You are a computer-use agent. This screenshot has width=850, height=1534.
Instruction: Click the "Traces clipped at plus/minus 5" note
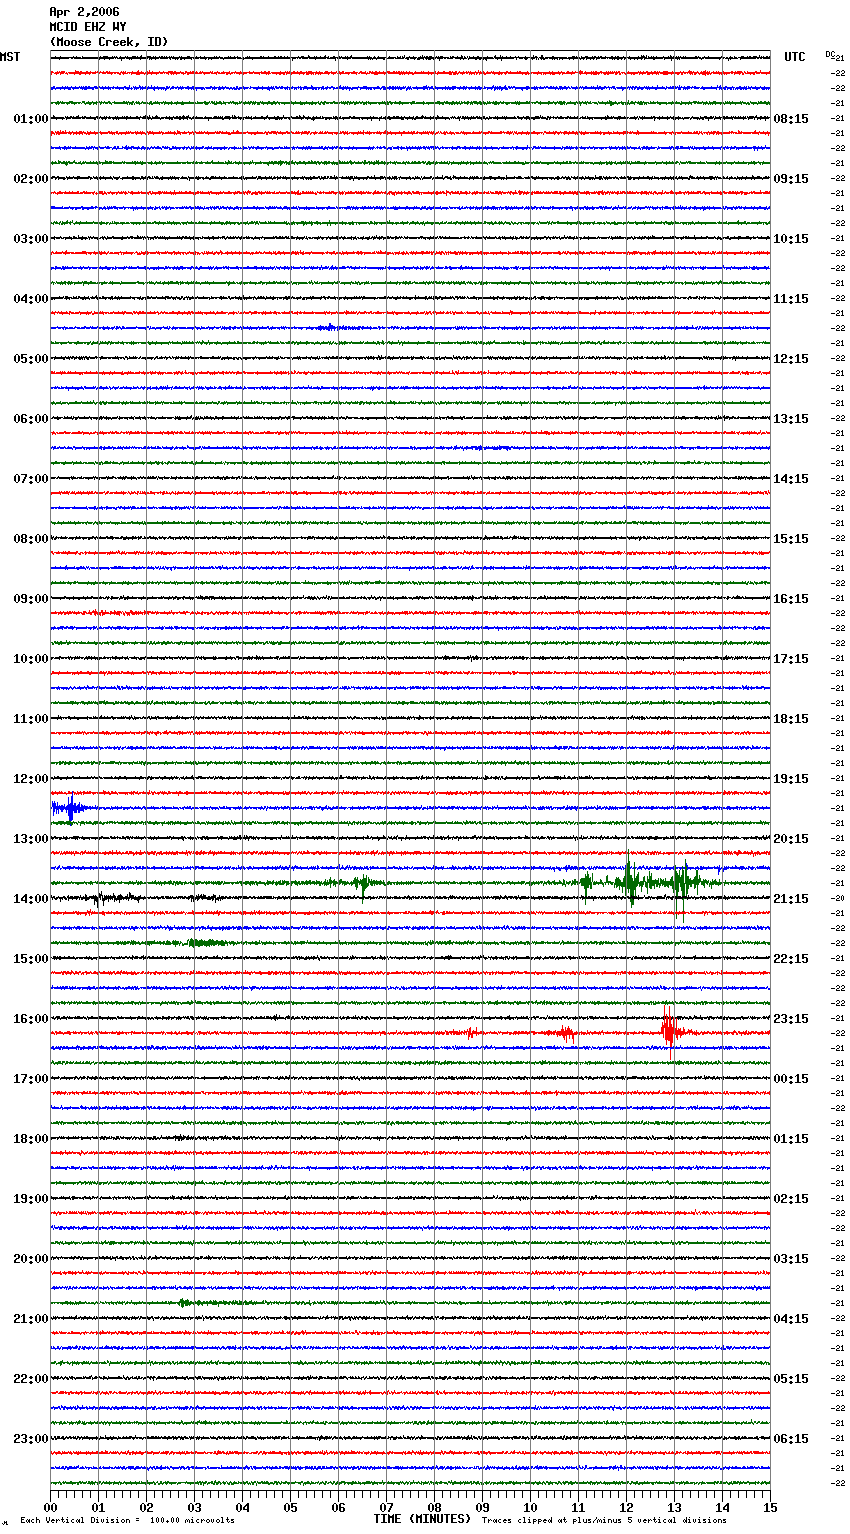pyautogui.click(x=605, y=1521)
